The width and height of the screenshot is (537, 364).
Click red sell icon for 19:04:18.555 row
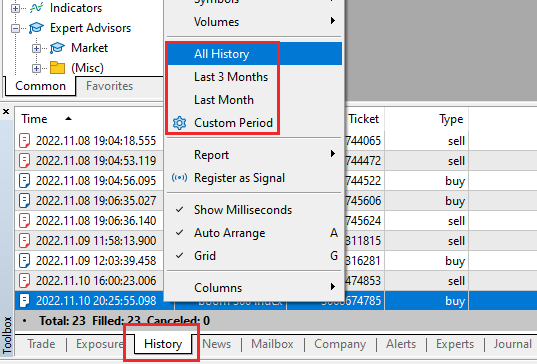pyautogui.click(x=24, y=141)
